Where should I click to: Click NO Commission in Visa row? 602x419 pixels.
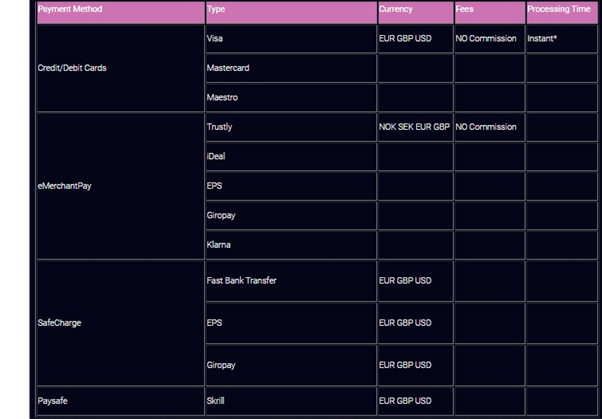pos(490,39)
